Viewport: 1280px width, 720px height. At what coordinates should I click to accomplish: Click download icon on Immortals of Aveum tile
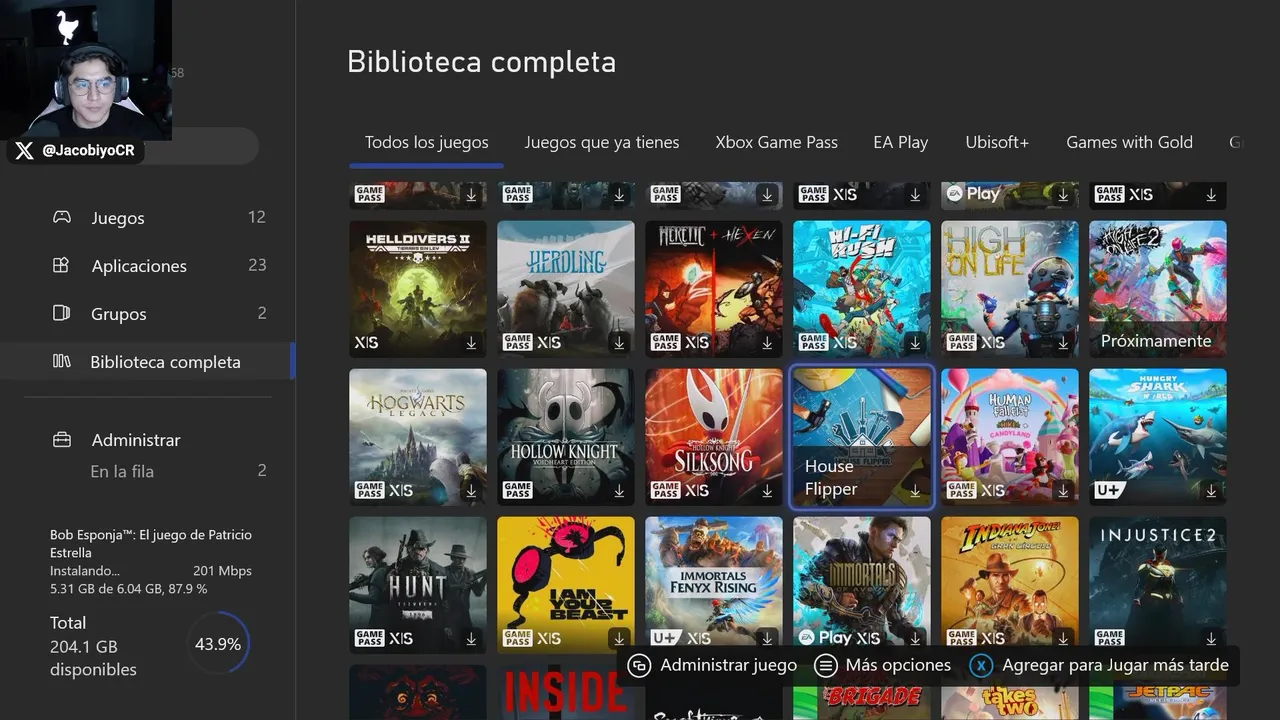915,639
